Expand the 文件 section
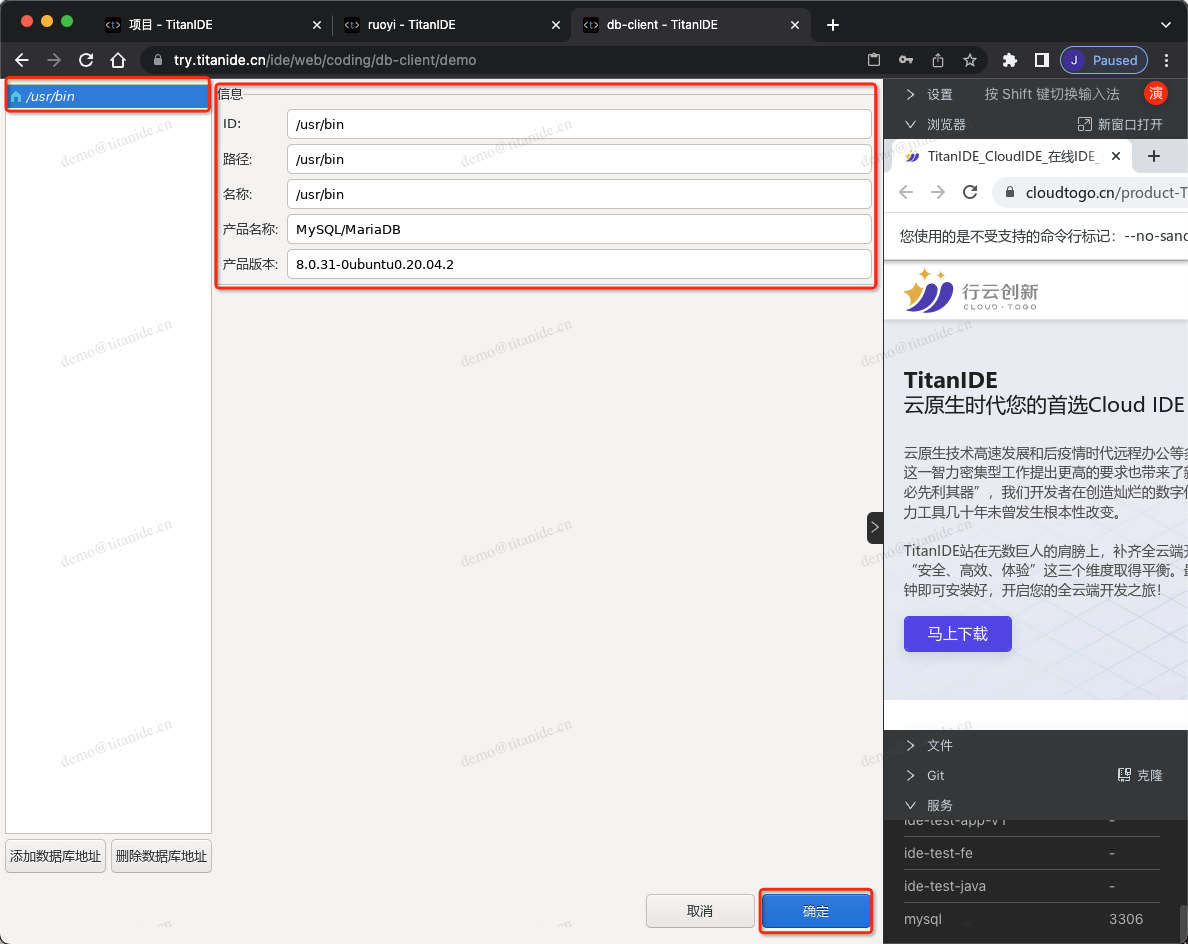1188x944 pixels. (x=911, y=745)
